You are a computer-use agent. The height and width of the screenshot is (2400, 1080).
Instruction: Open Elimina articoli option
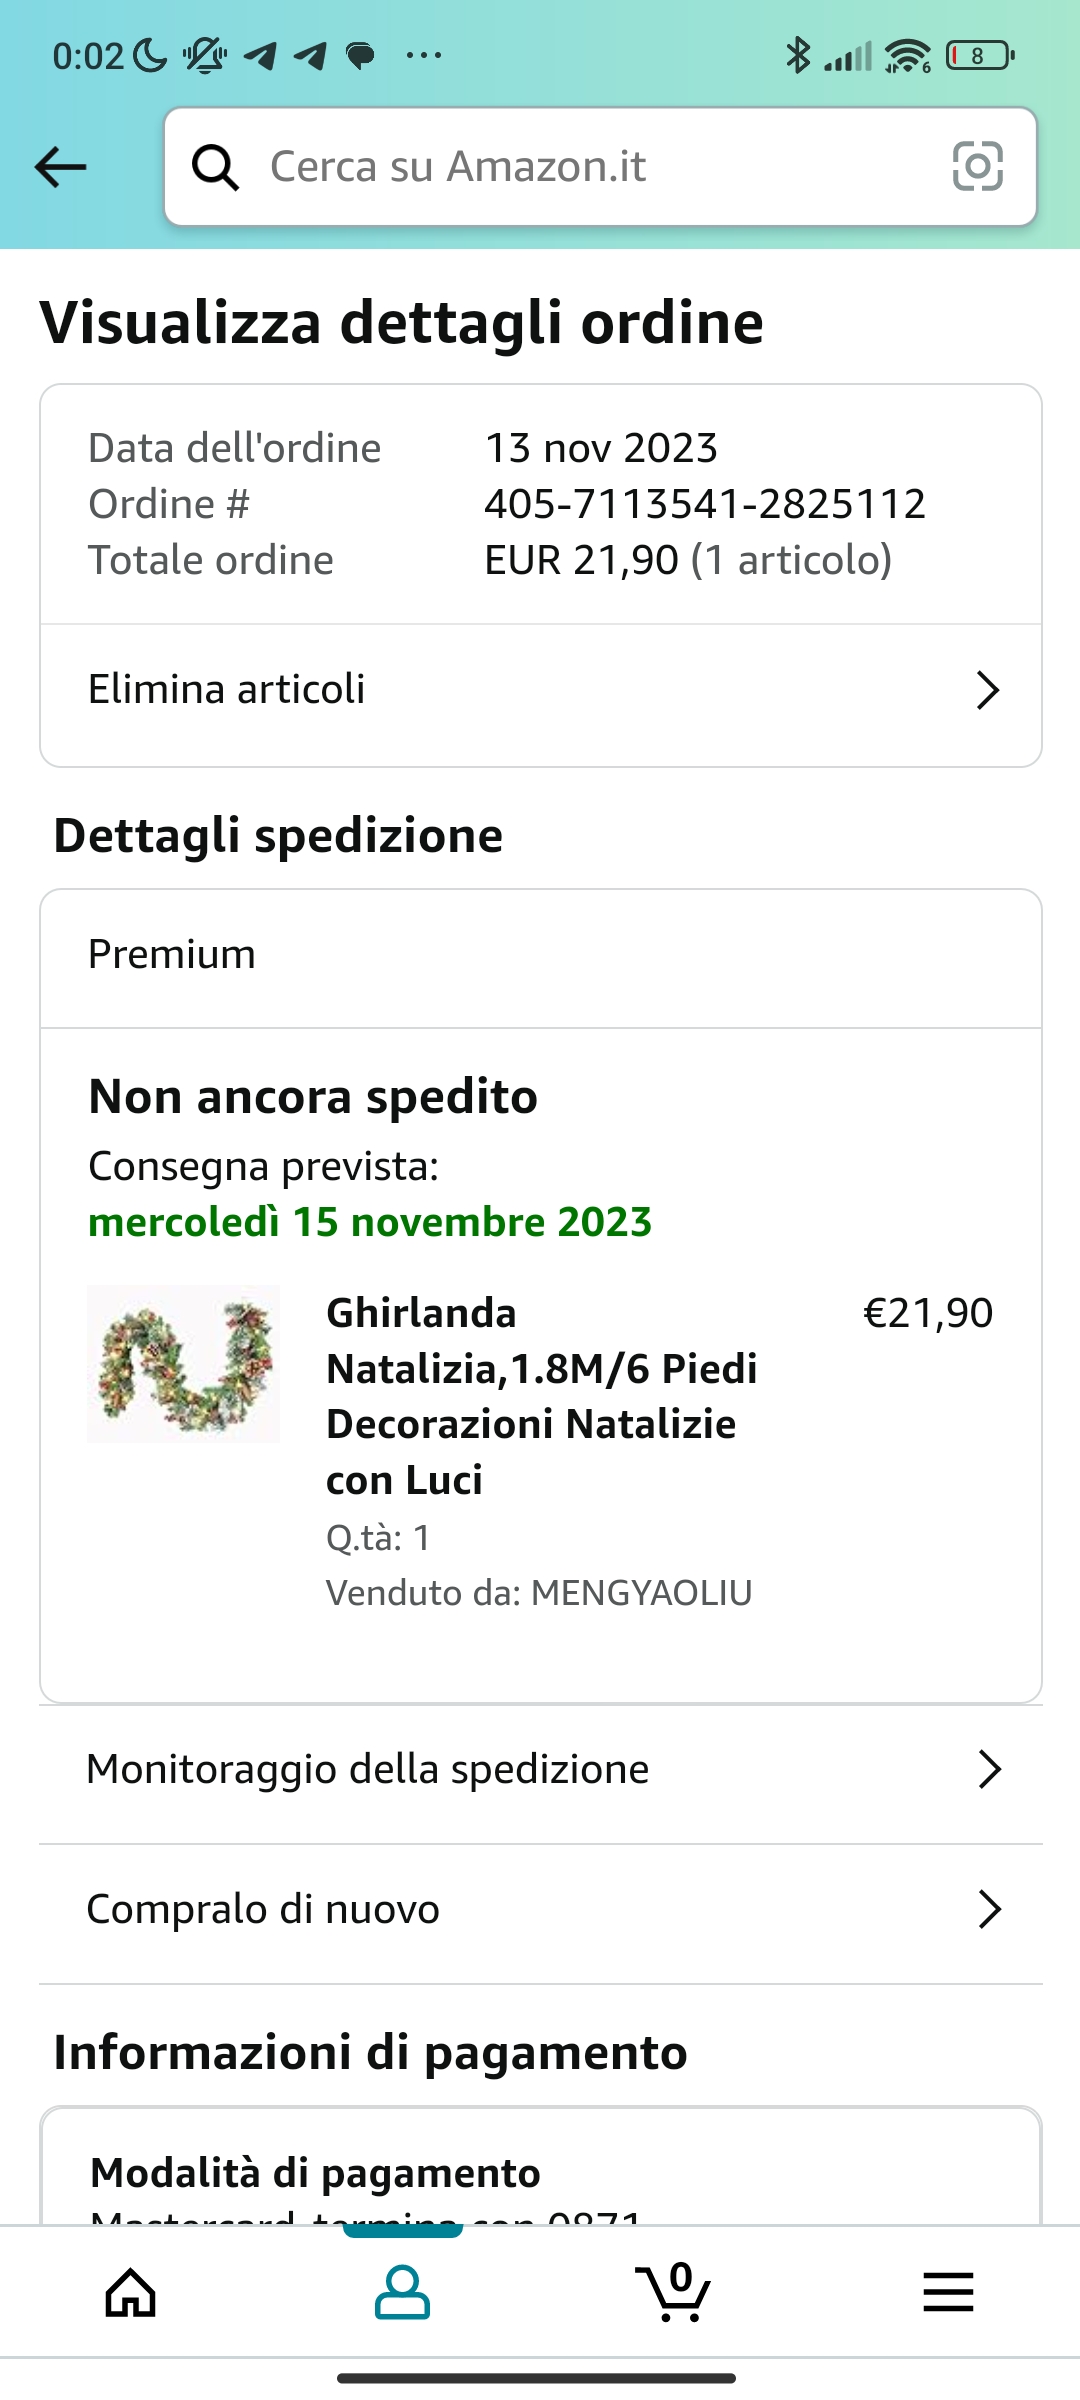227,690
